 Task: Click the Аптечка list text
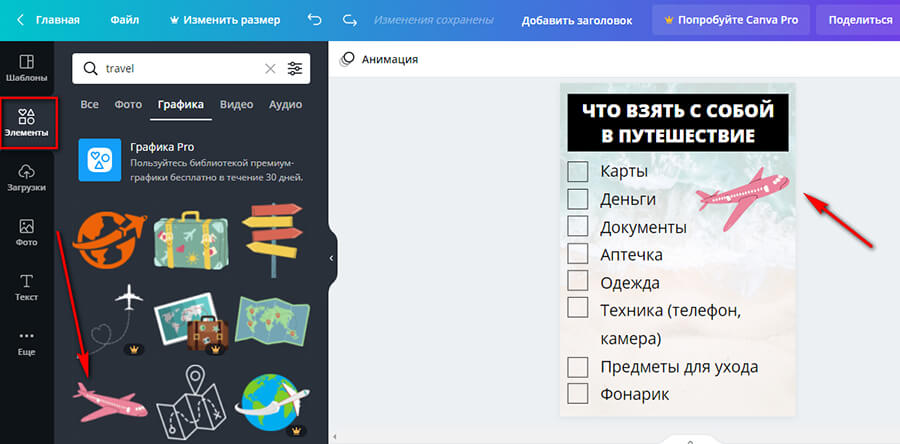tap(631, 254)
